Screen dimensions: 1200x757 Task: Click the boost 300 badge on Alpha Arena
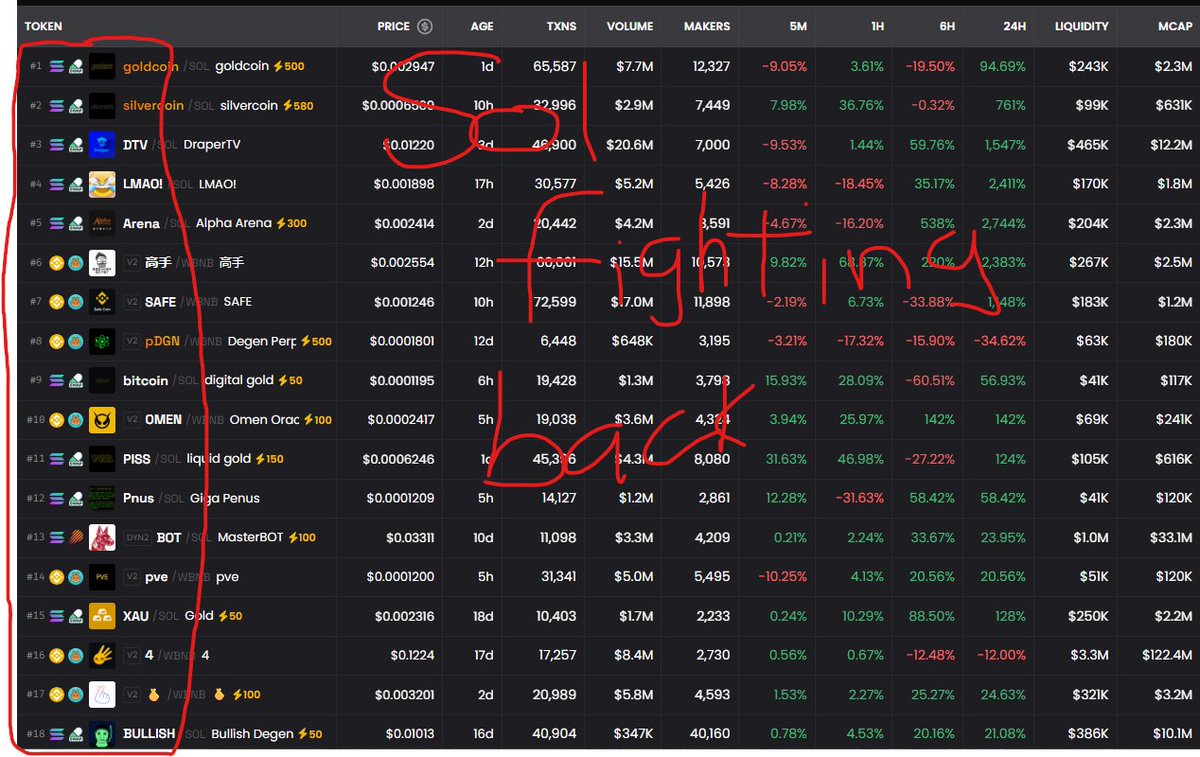tap(291, 224)
